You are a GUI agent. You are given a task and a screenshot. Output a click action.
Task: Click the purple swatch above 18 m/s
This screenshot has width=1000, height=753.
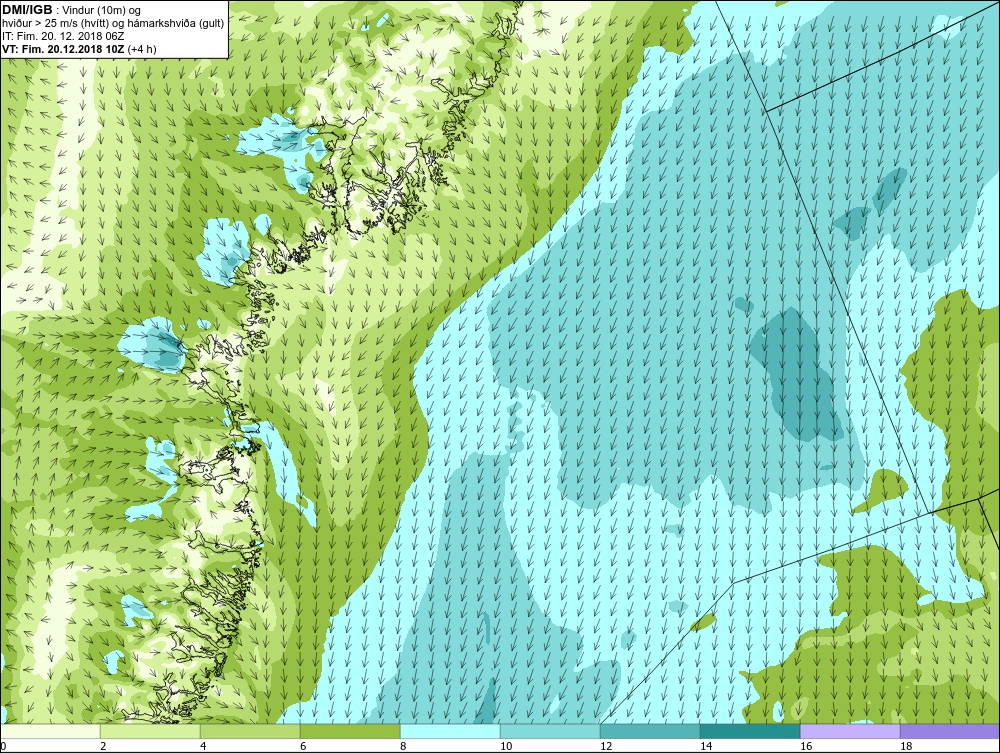950,731
